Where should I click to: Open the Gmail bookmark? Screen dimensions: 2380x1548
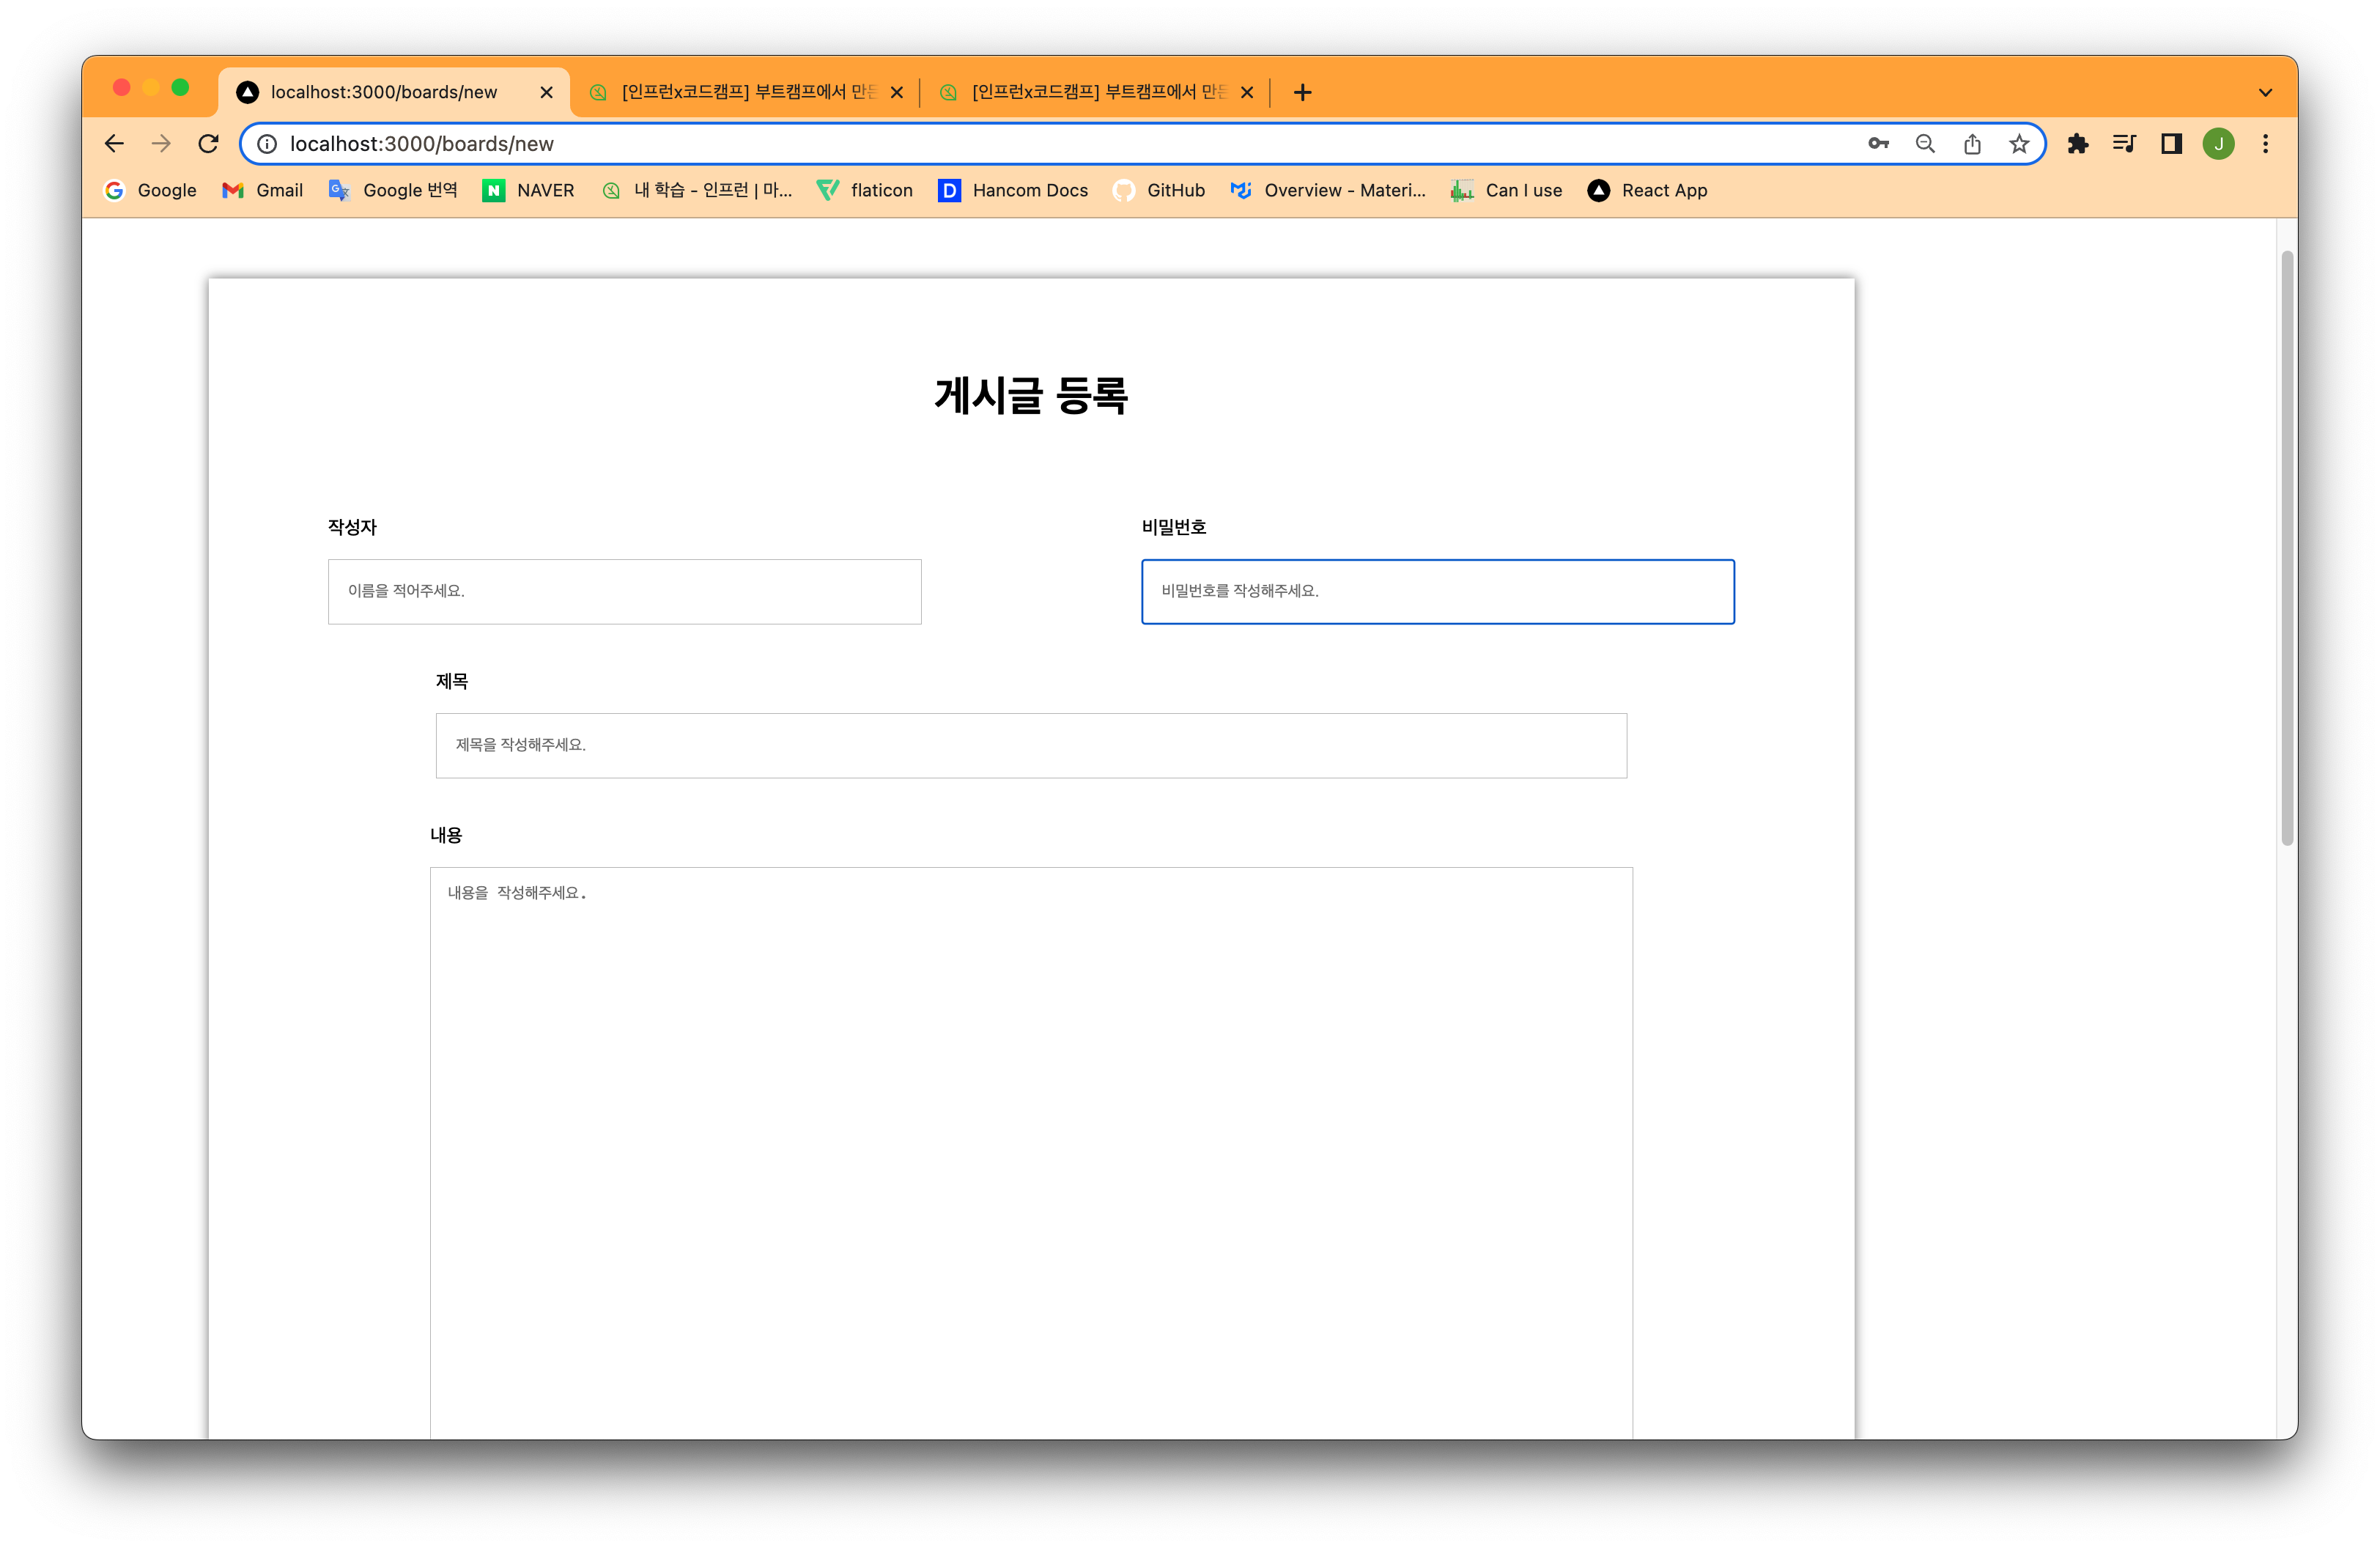point(262,190)
